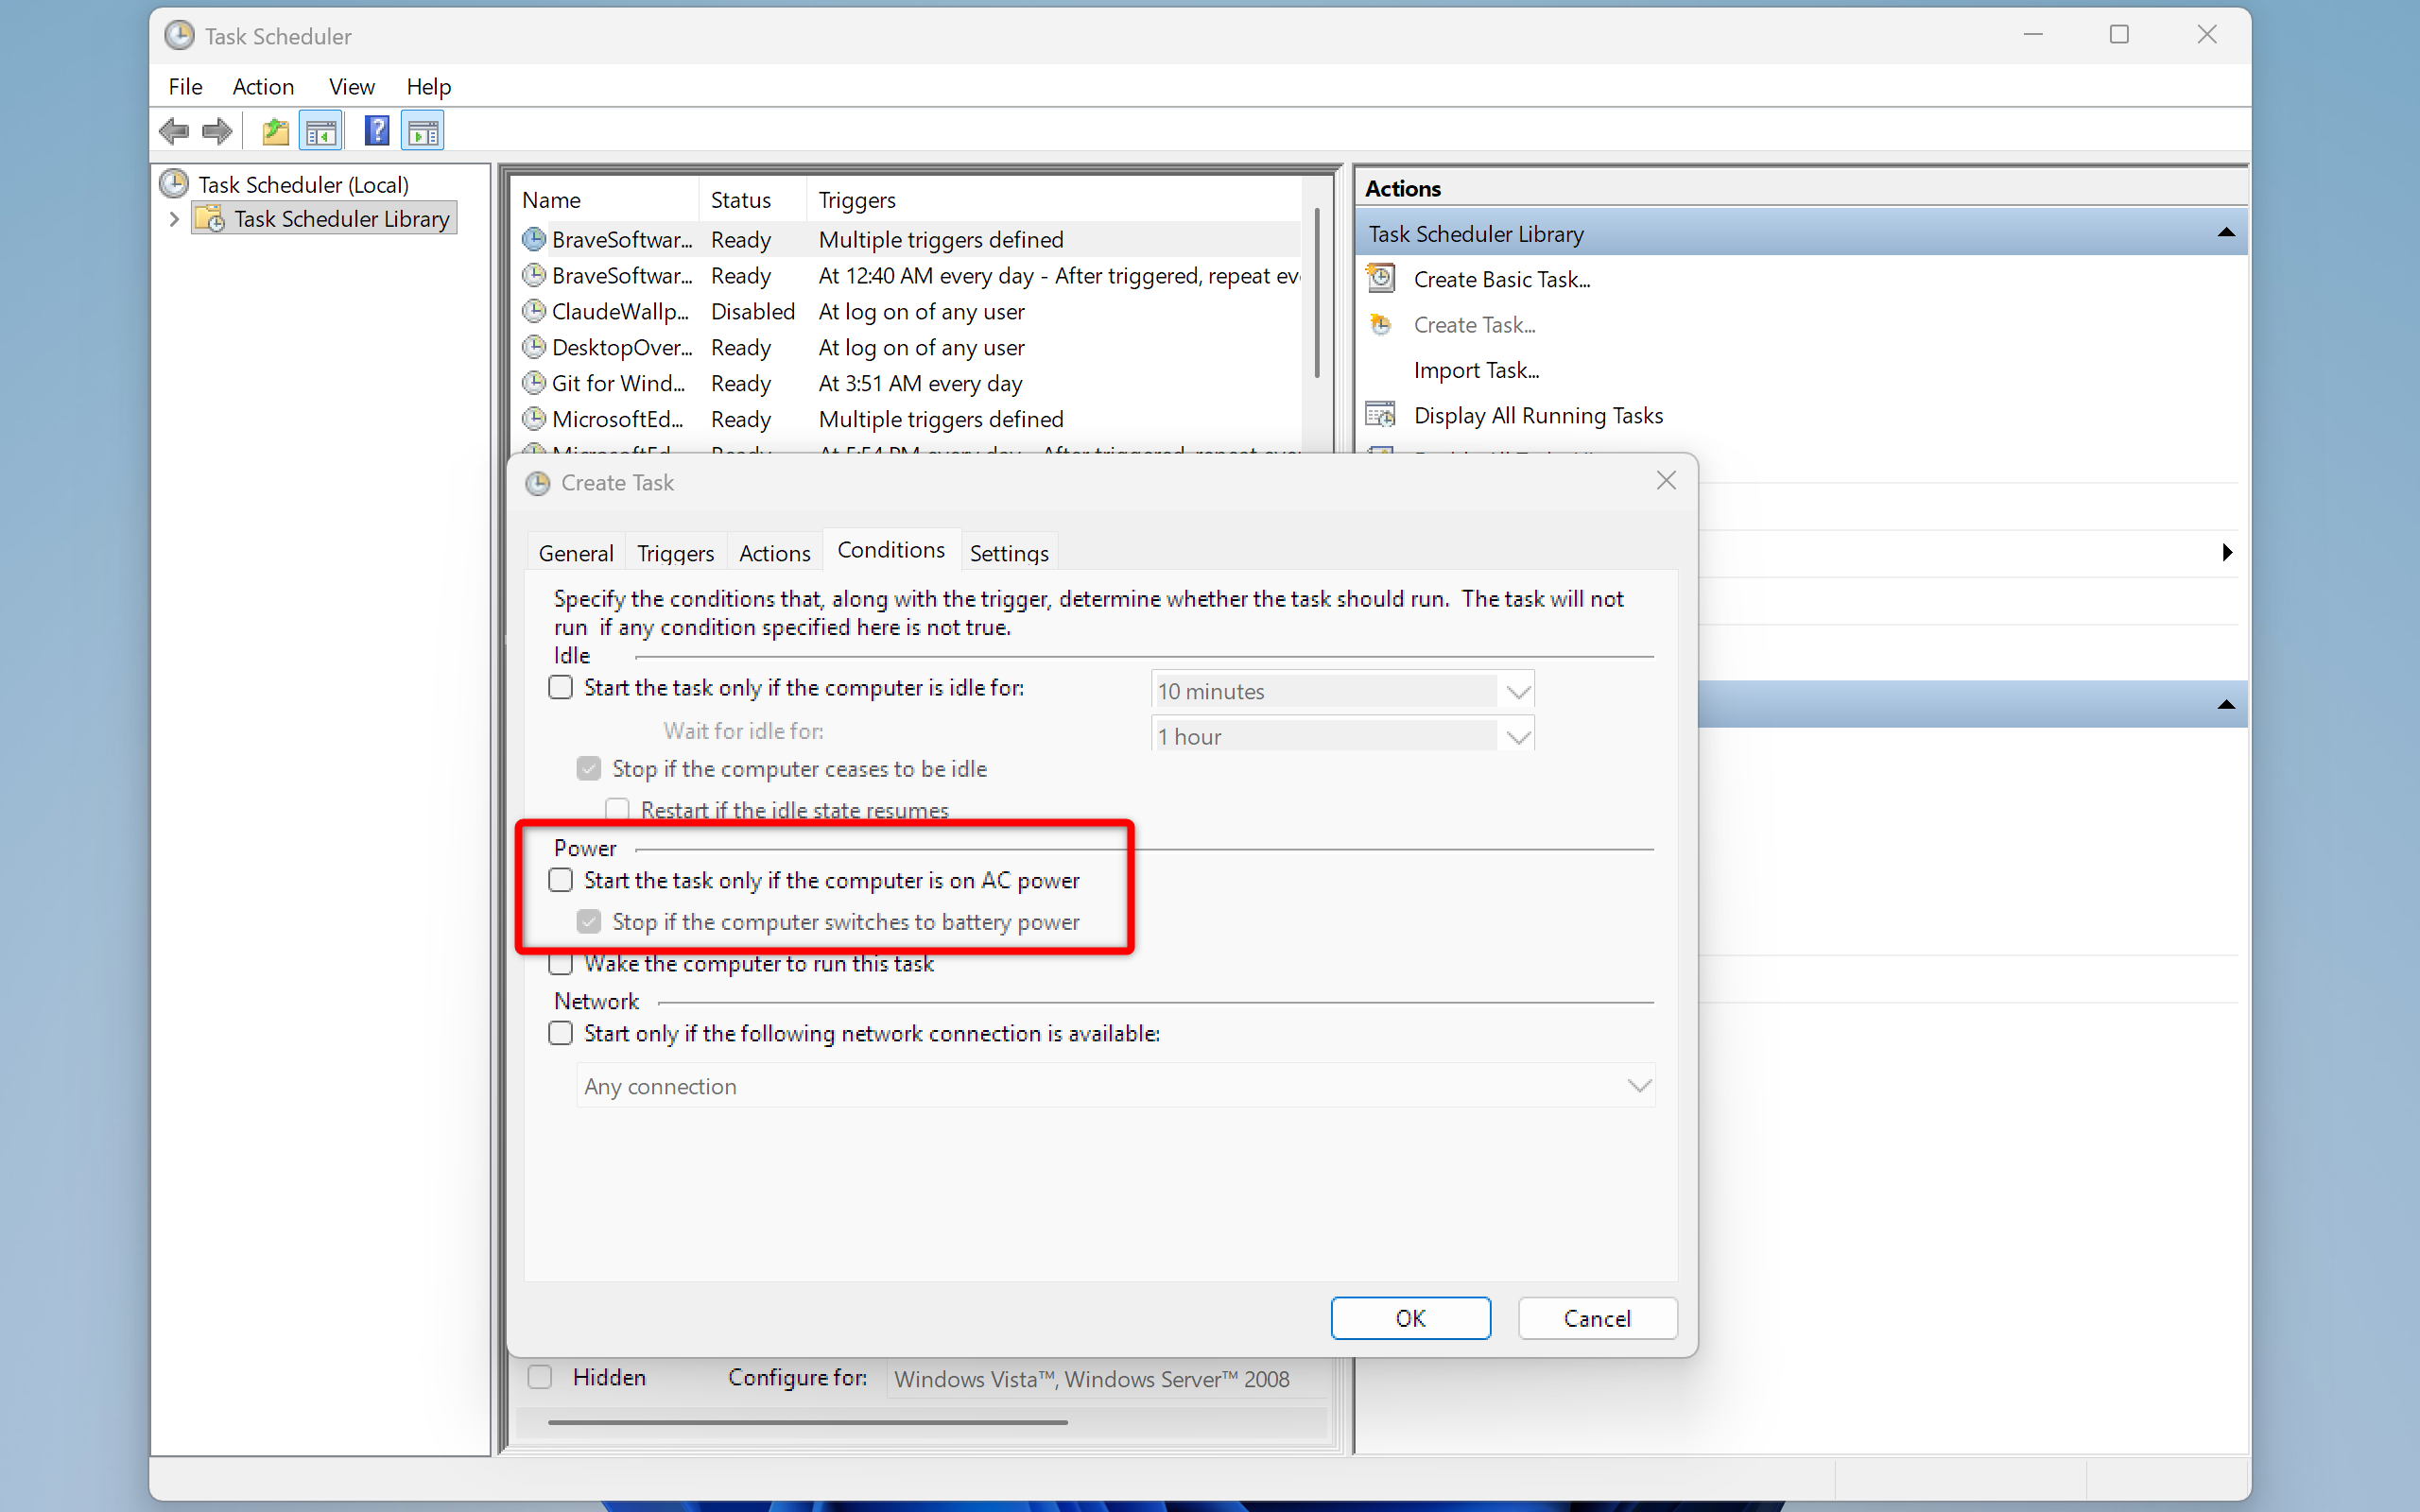Toggle 'Stop if the computer ceases to be idle'
Screen dimensions: 2420x1512
click(x=589, y=768)
